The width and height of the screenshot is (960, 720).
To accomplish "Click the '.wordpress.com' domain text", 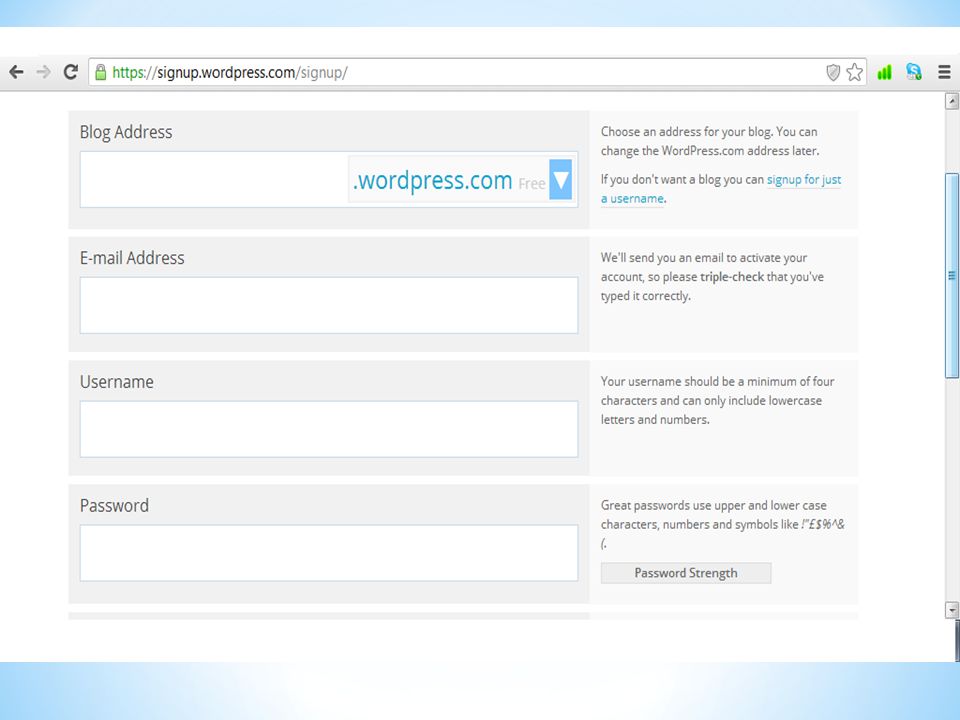I will click(x=432, y=180).
